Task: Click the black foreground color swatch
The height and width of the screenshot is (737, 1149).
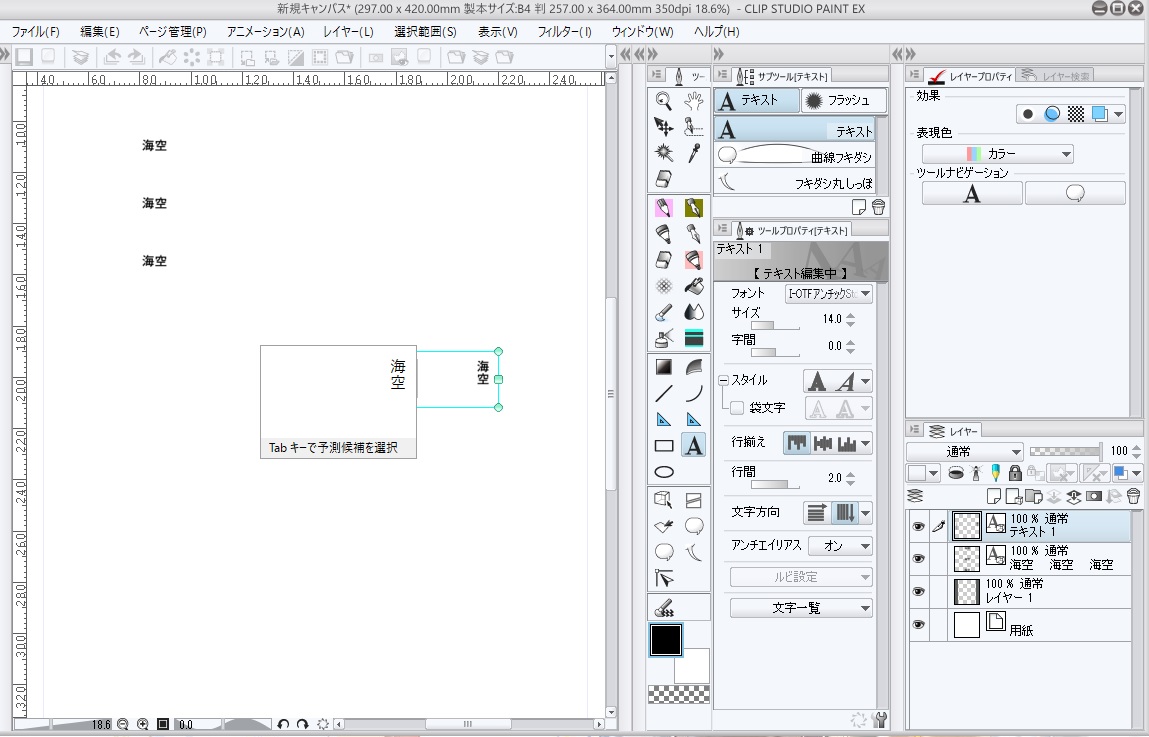Action: tap(666, 640)
